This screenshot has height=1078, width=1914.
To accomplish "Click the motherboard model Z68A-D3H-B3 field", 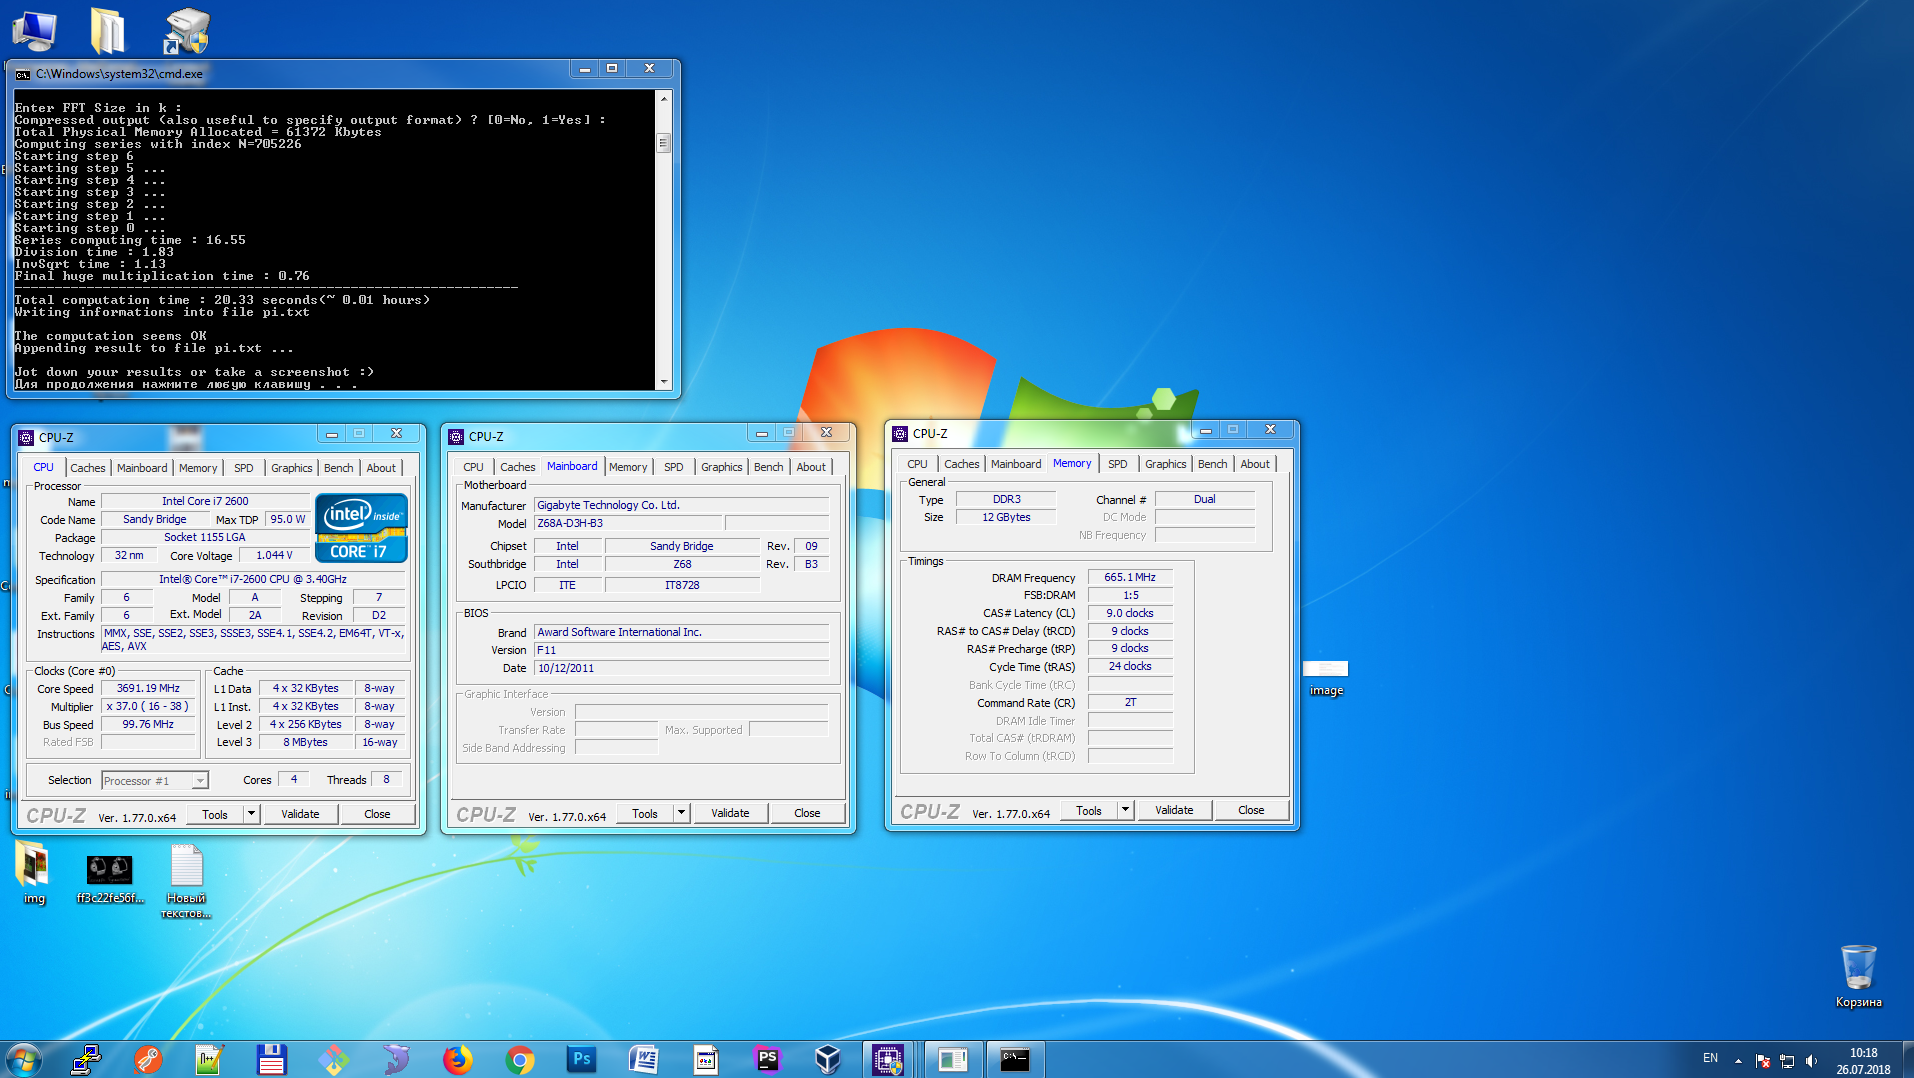I will (x=628, y=523).
